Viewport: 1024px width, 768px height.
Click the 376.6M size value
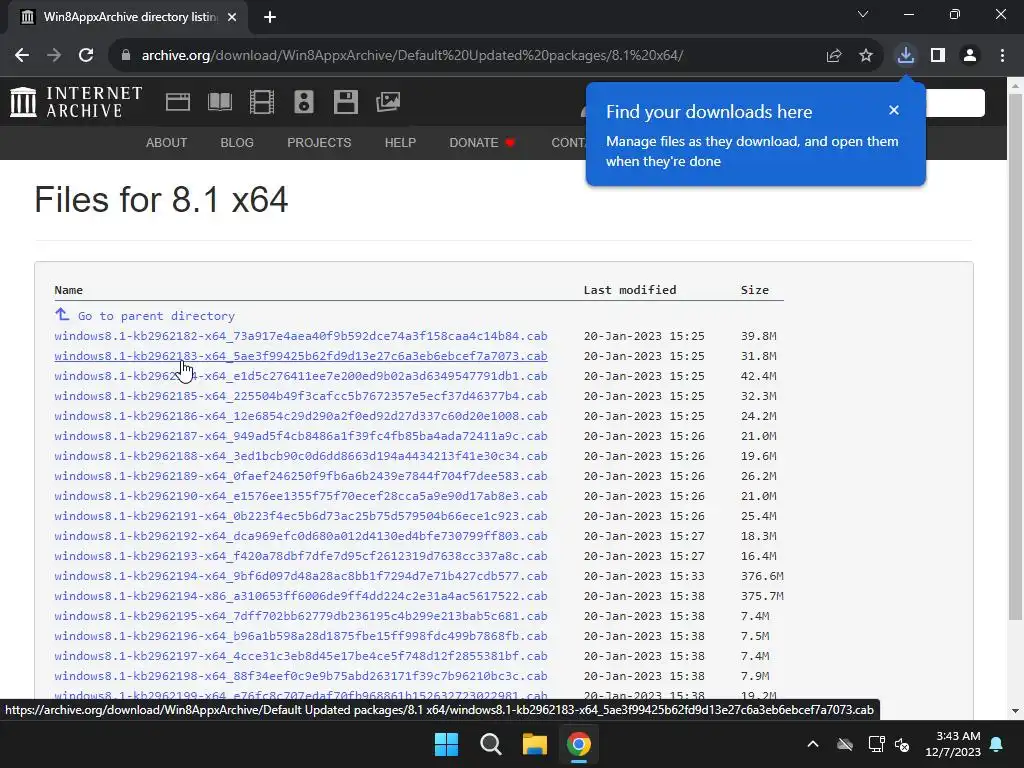point(761,576)
